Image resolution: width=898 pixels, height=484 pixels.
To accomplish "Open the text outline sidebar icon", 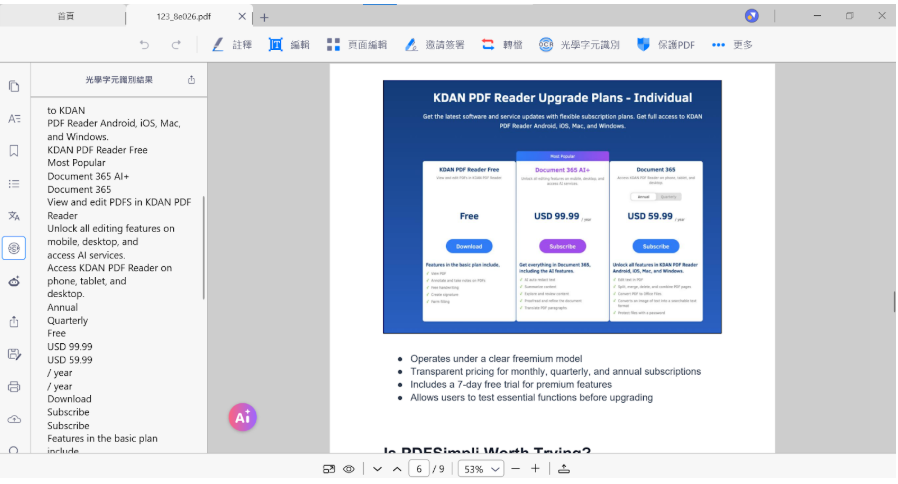I will pyautogui.click(x=14, y=119).
